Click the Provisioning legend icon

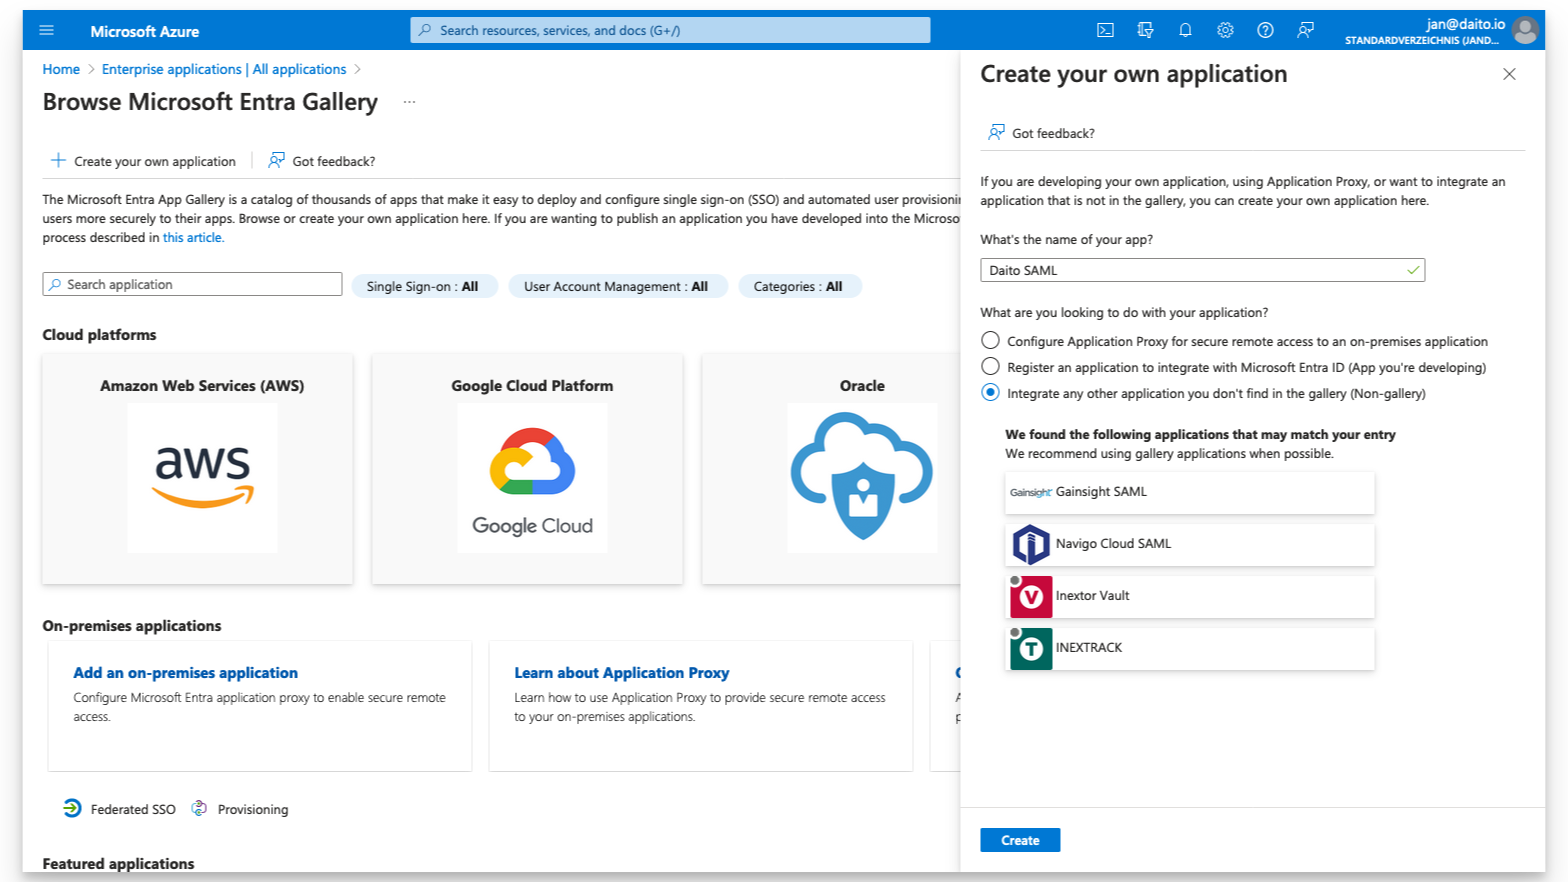click(199, 808)
